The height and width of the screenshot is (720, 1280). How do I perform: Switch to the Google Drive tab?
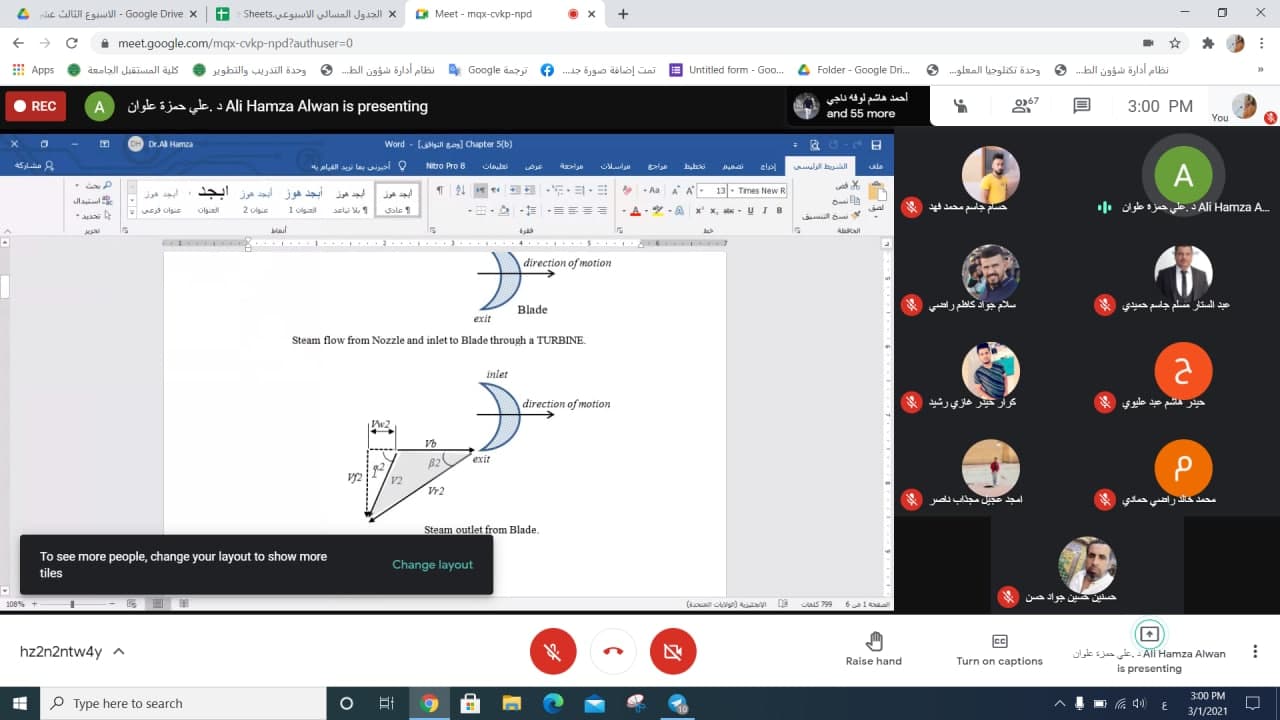(104, 14)
